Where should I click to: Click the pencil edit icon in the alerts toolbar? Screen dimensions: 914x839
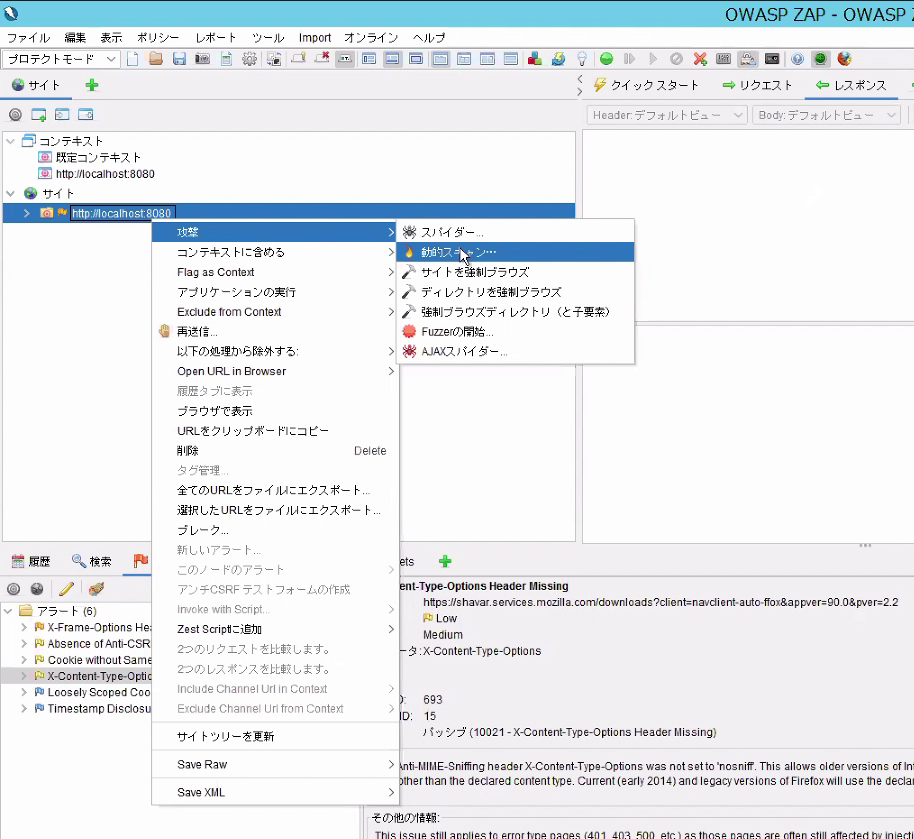click(66, 589)
